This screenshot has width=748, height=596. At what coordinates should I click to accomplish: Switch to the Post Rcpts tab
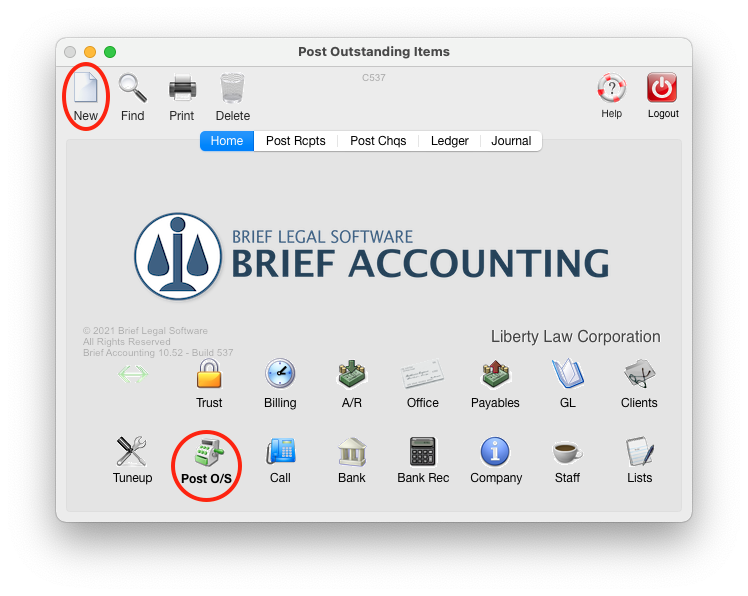point(296,141)
